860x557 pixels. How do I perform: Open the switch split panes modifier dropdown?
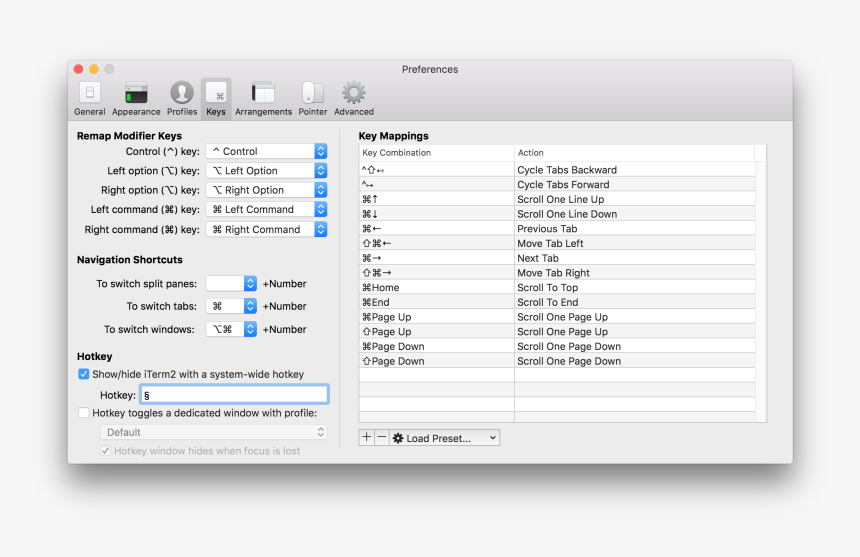(231, 283)
